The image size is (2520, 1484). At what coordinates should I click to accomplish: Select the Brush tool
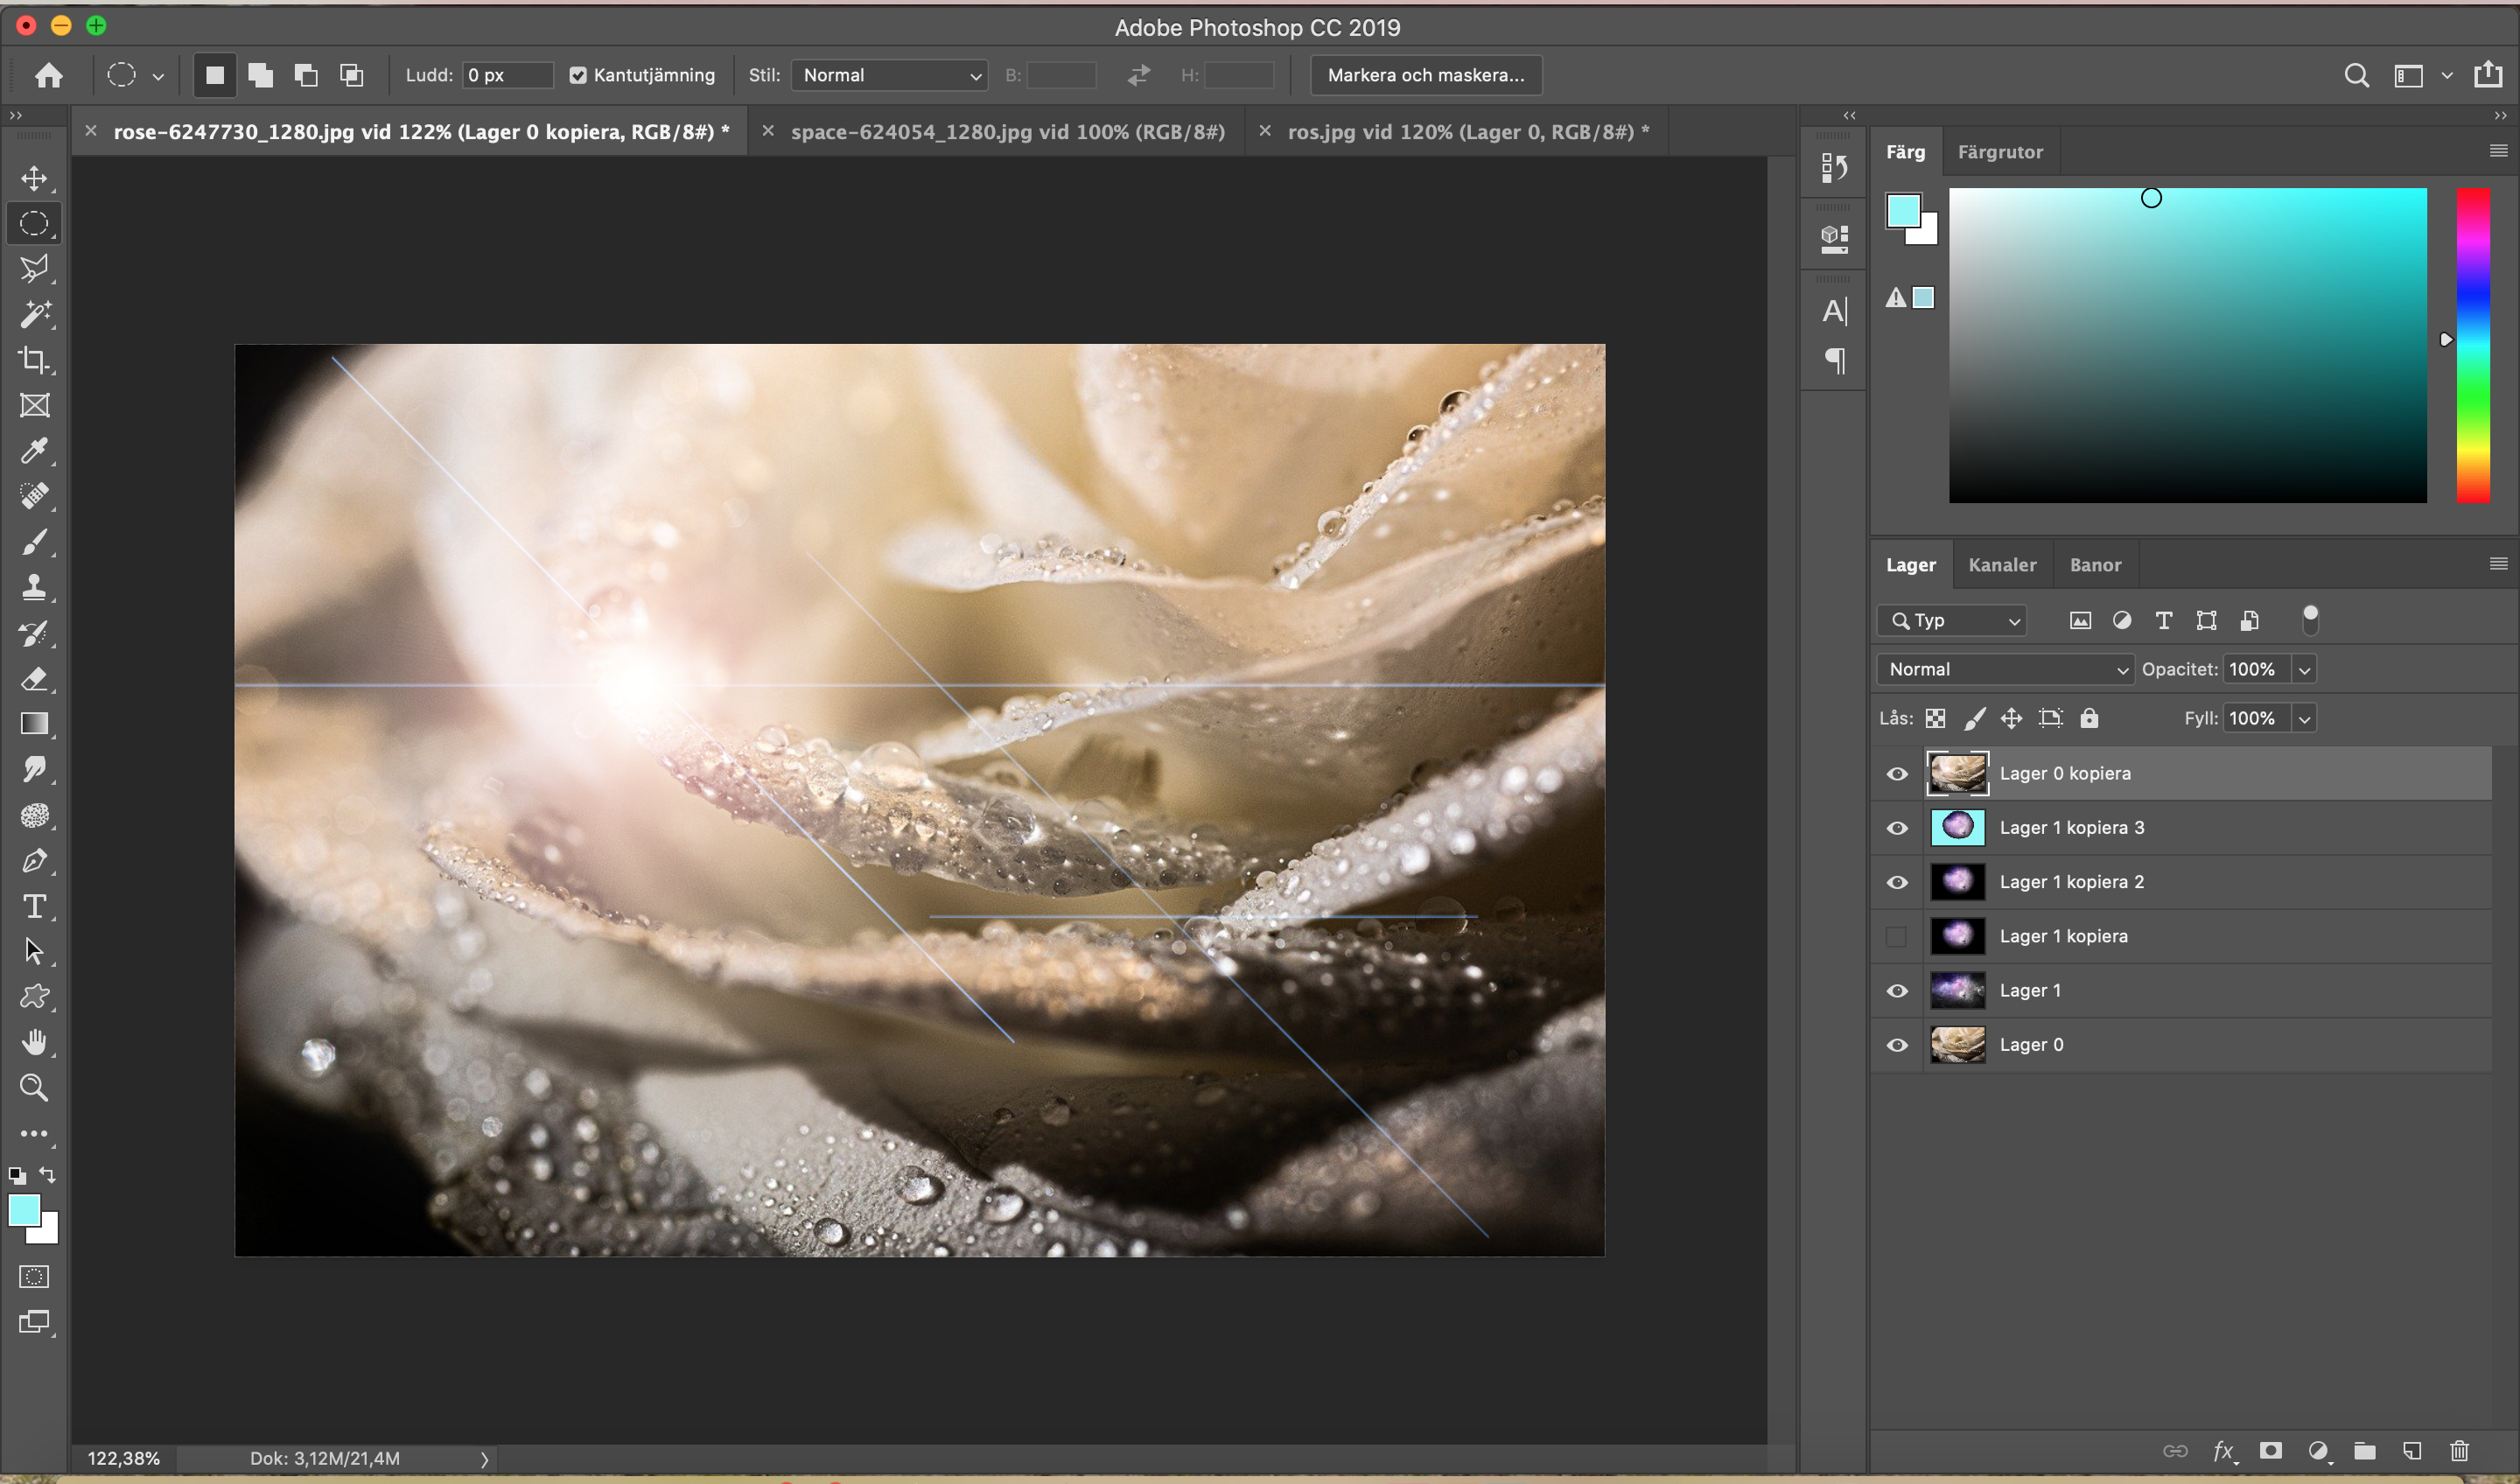tap(34, 542)
